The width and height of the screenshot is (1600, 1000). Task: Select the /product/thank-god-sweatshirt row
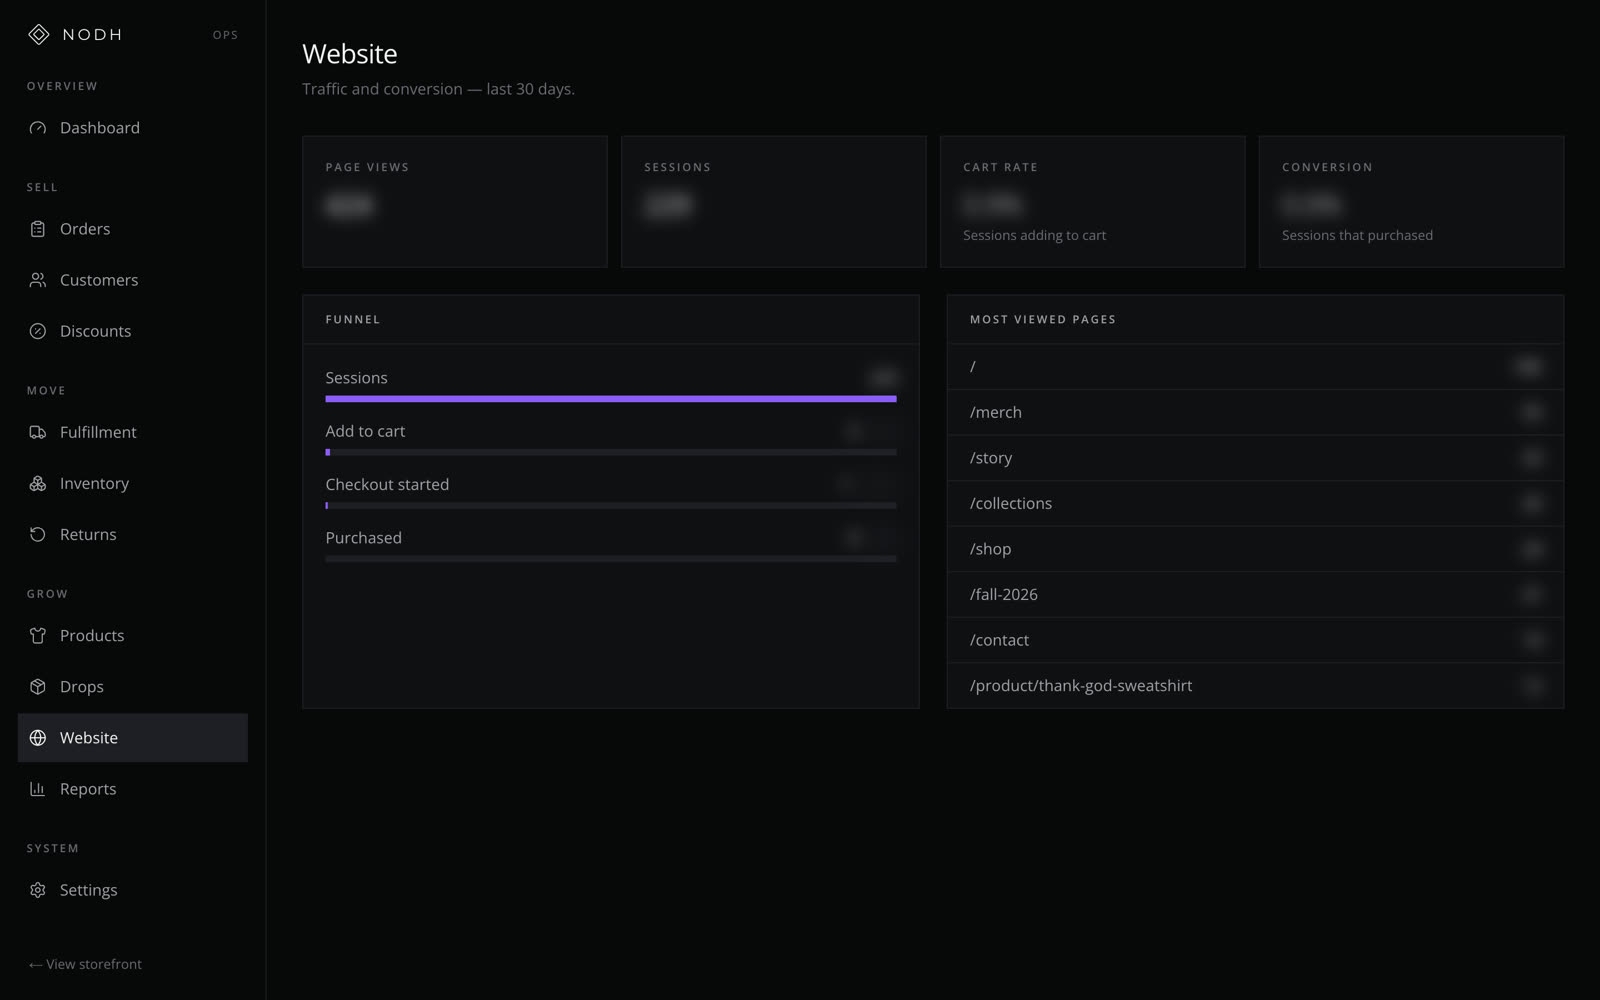coord(1255,686)
